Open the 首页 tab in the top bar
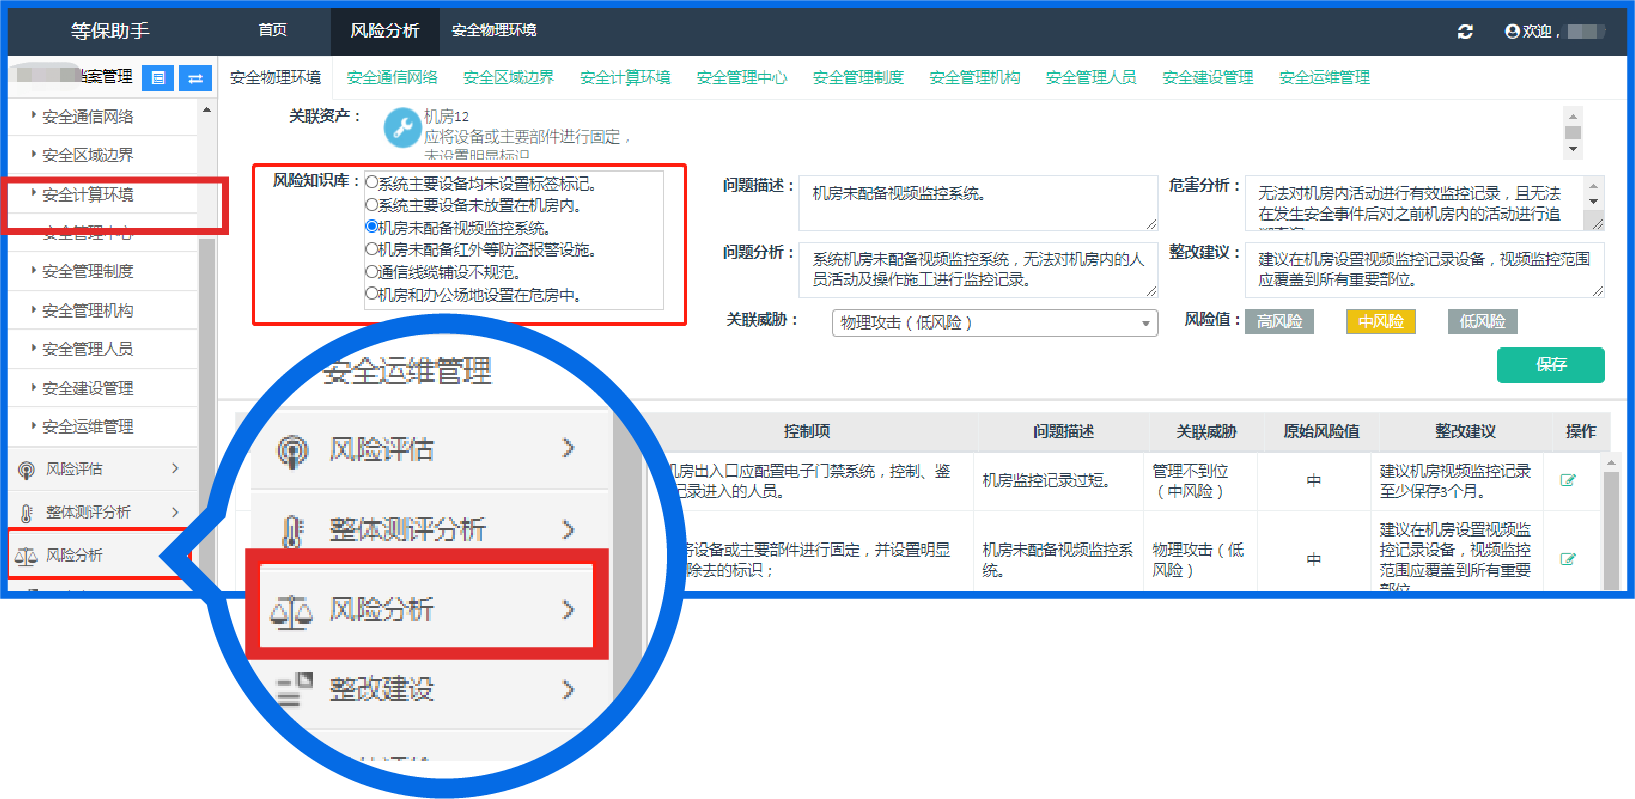Viewport: 1635px width, 799px height. [x=273, y=30]
